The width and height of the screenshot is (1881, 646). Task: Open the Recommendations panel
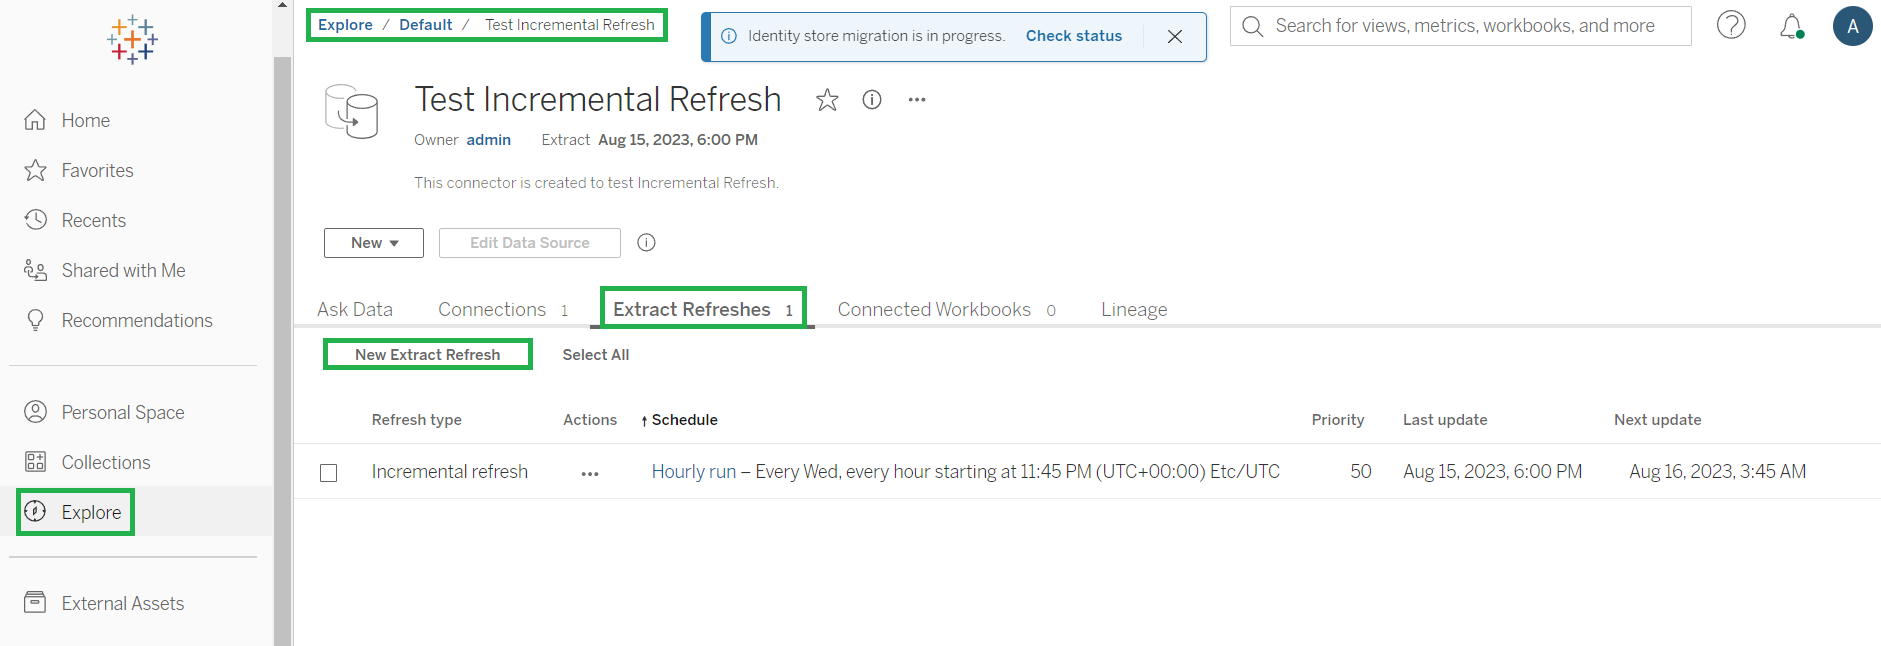coord(137,320)
